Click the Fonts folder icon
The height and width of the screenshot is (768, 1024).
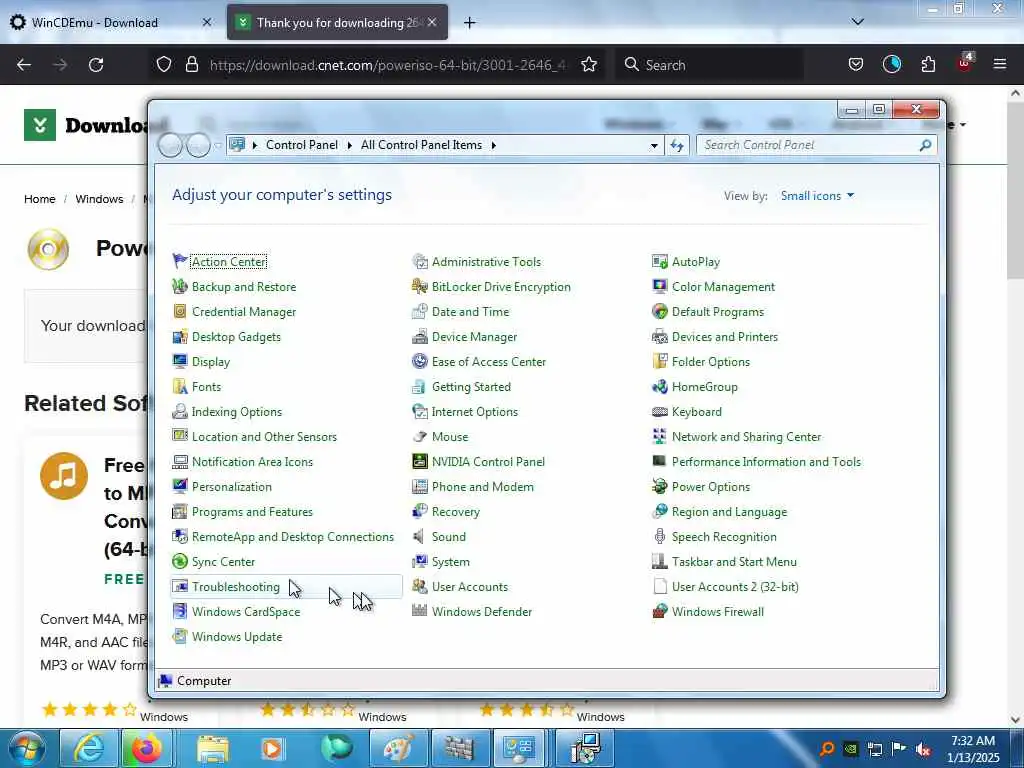coord(180,387)
